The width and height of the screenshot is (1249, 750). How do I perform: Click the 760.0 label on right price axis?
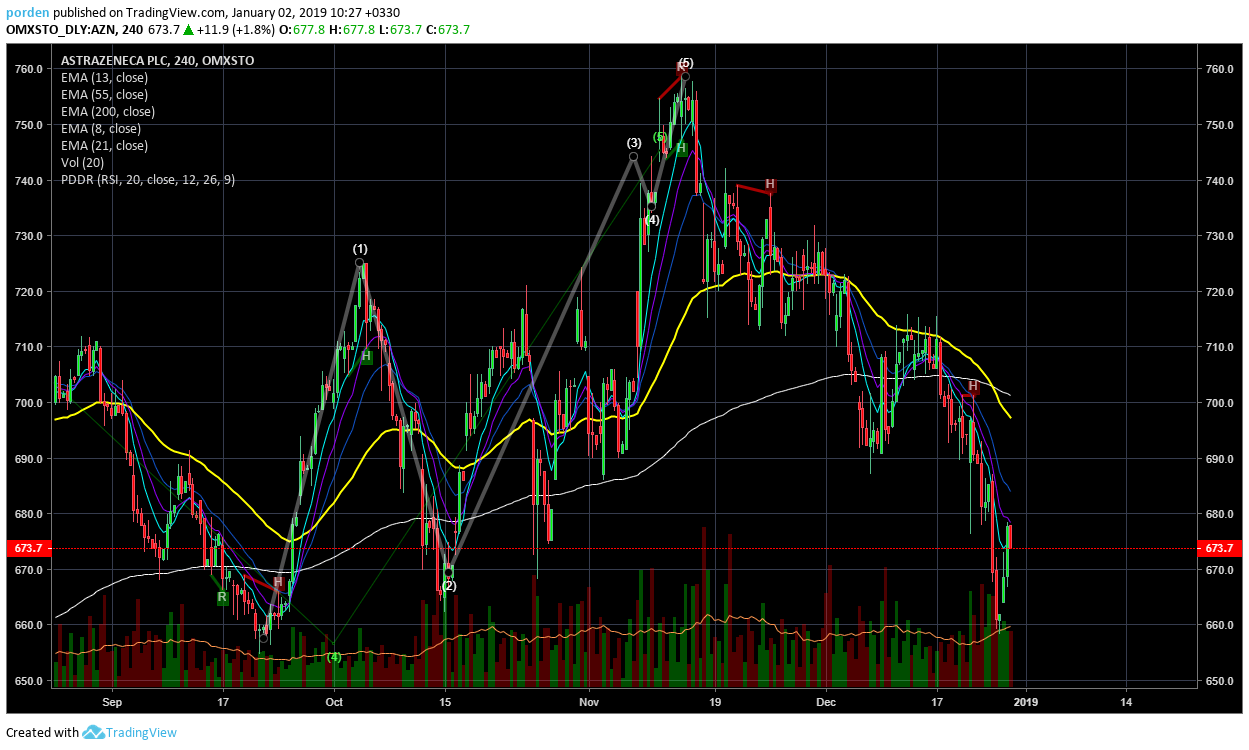point(1221,69)
